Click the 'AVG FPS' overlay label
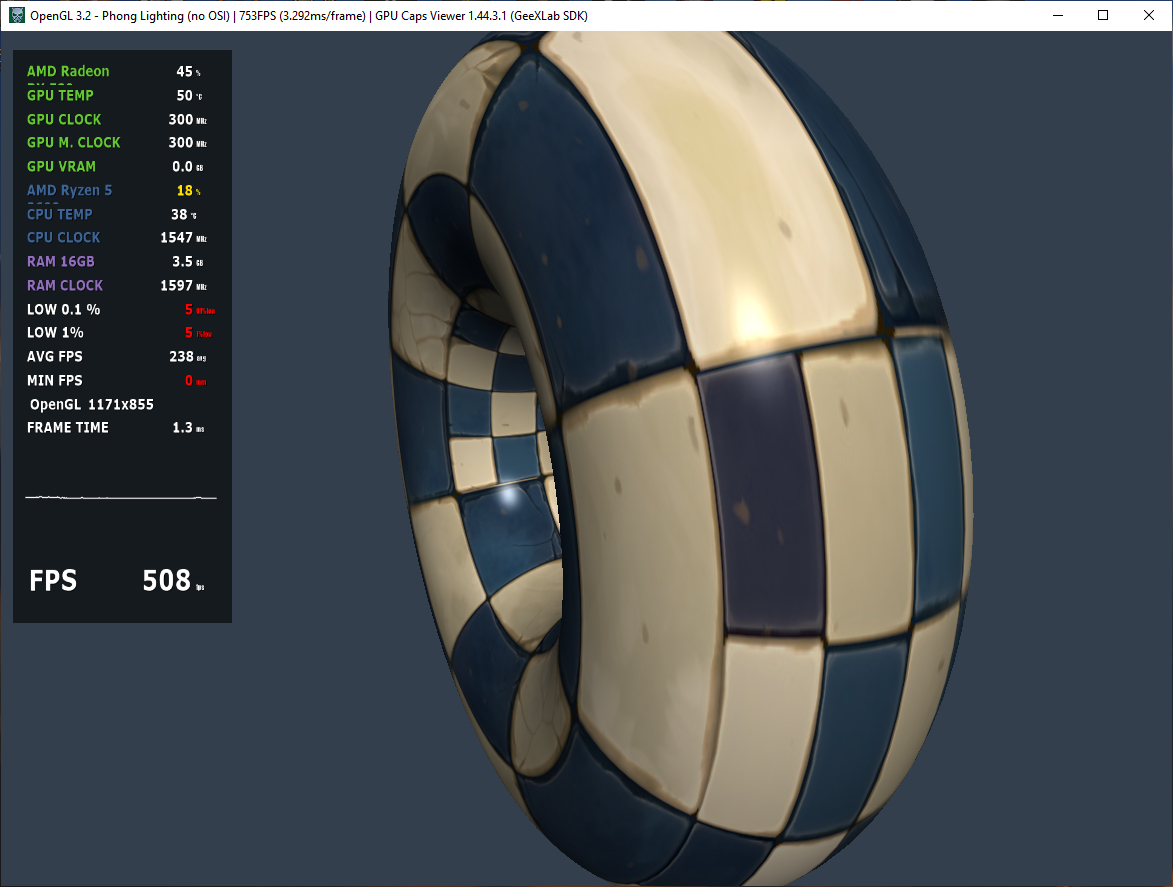Screen dimensions: 1173x887 55,356
